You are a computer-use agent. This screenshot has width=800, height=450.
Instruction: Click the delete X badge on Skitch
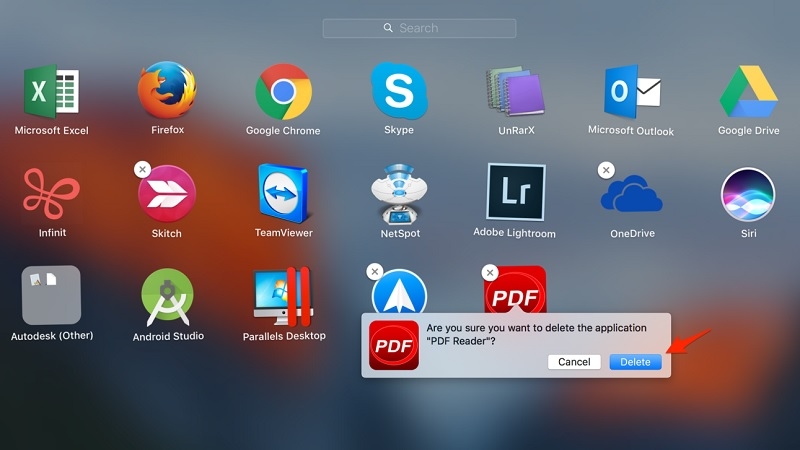pos(142,169)
